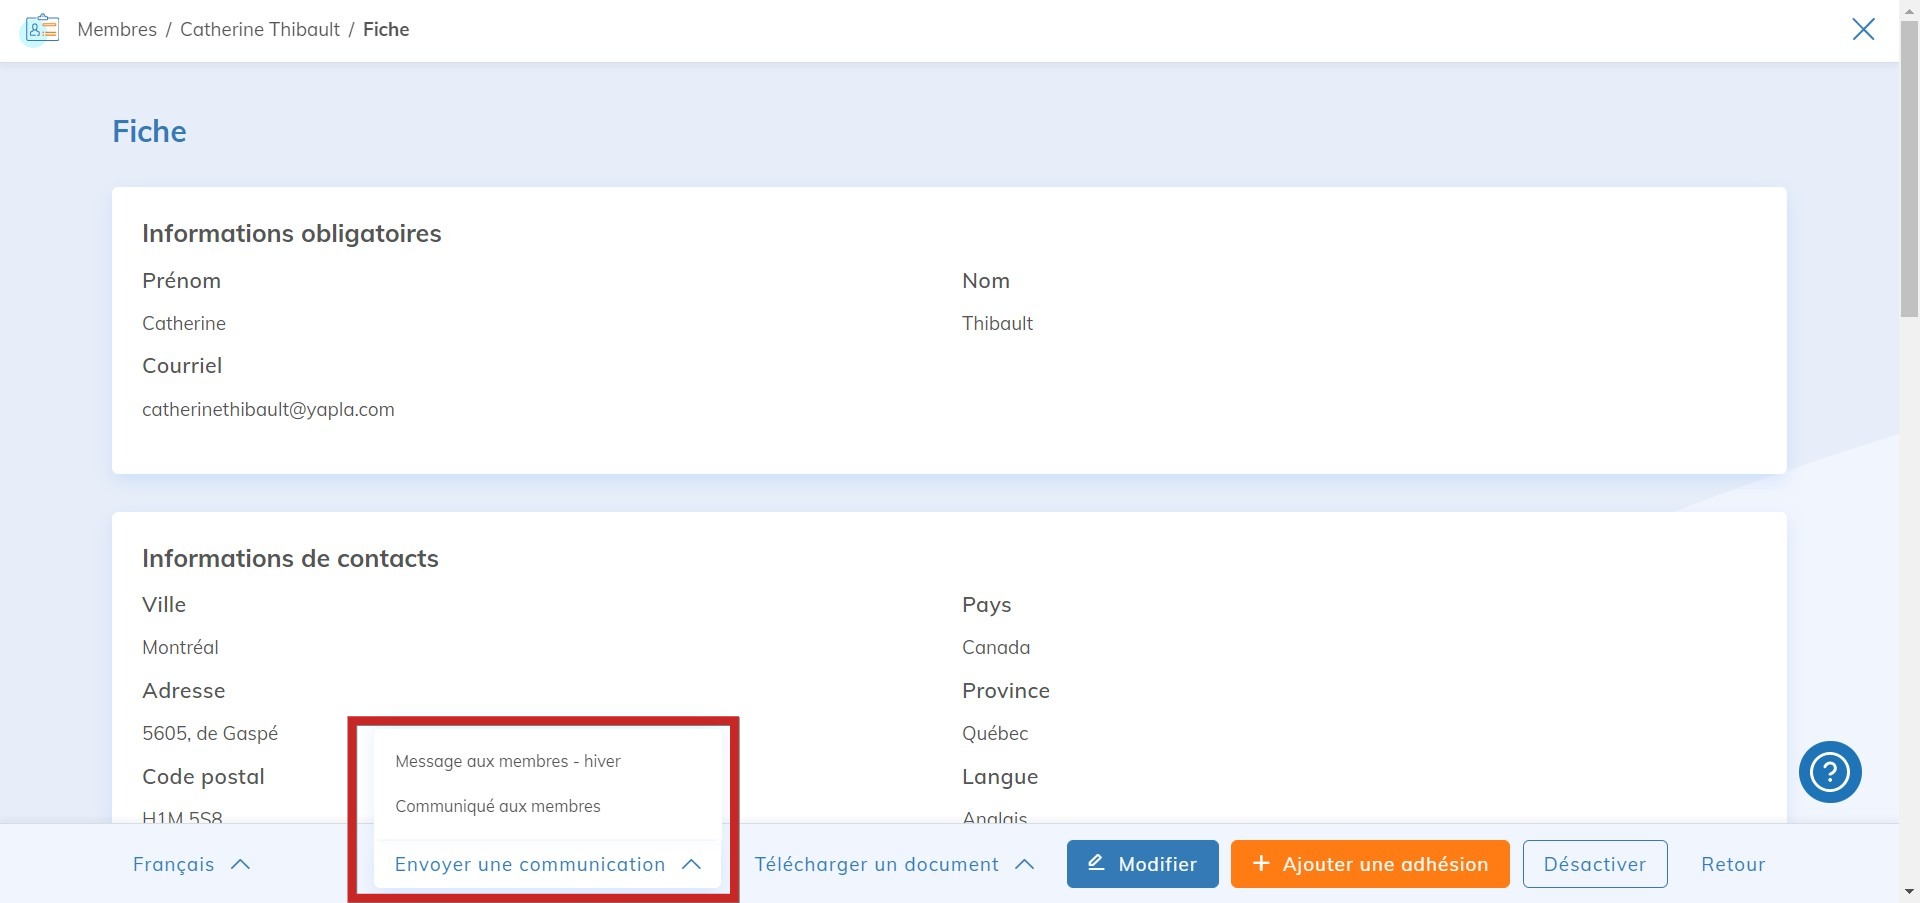The image size is (1920, 903).
Task: Click the 'Canada' country value
Action: pyautogui.click(x=996, y=647)
